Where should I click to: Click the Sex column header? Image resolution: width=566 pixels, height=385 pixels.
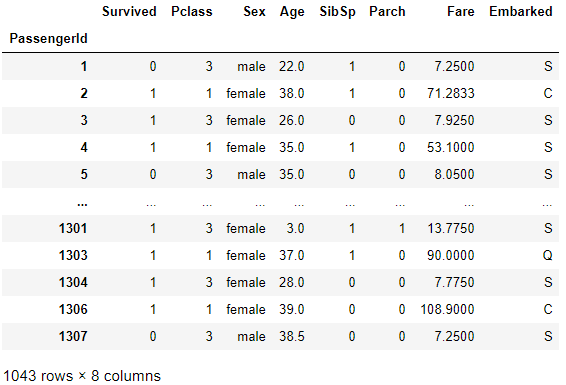pos(254,12)
